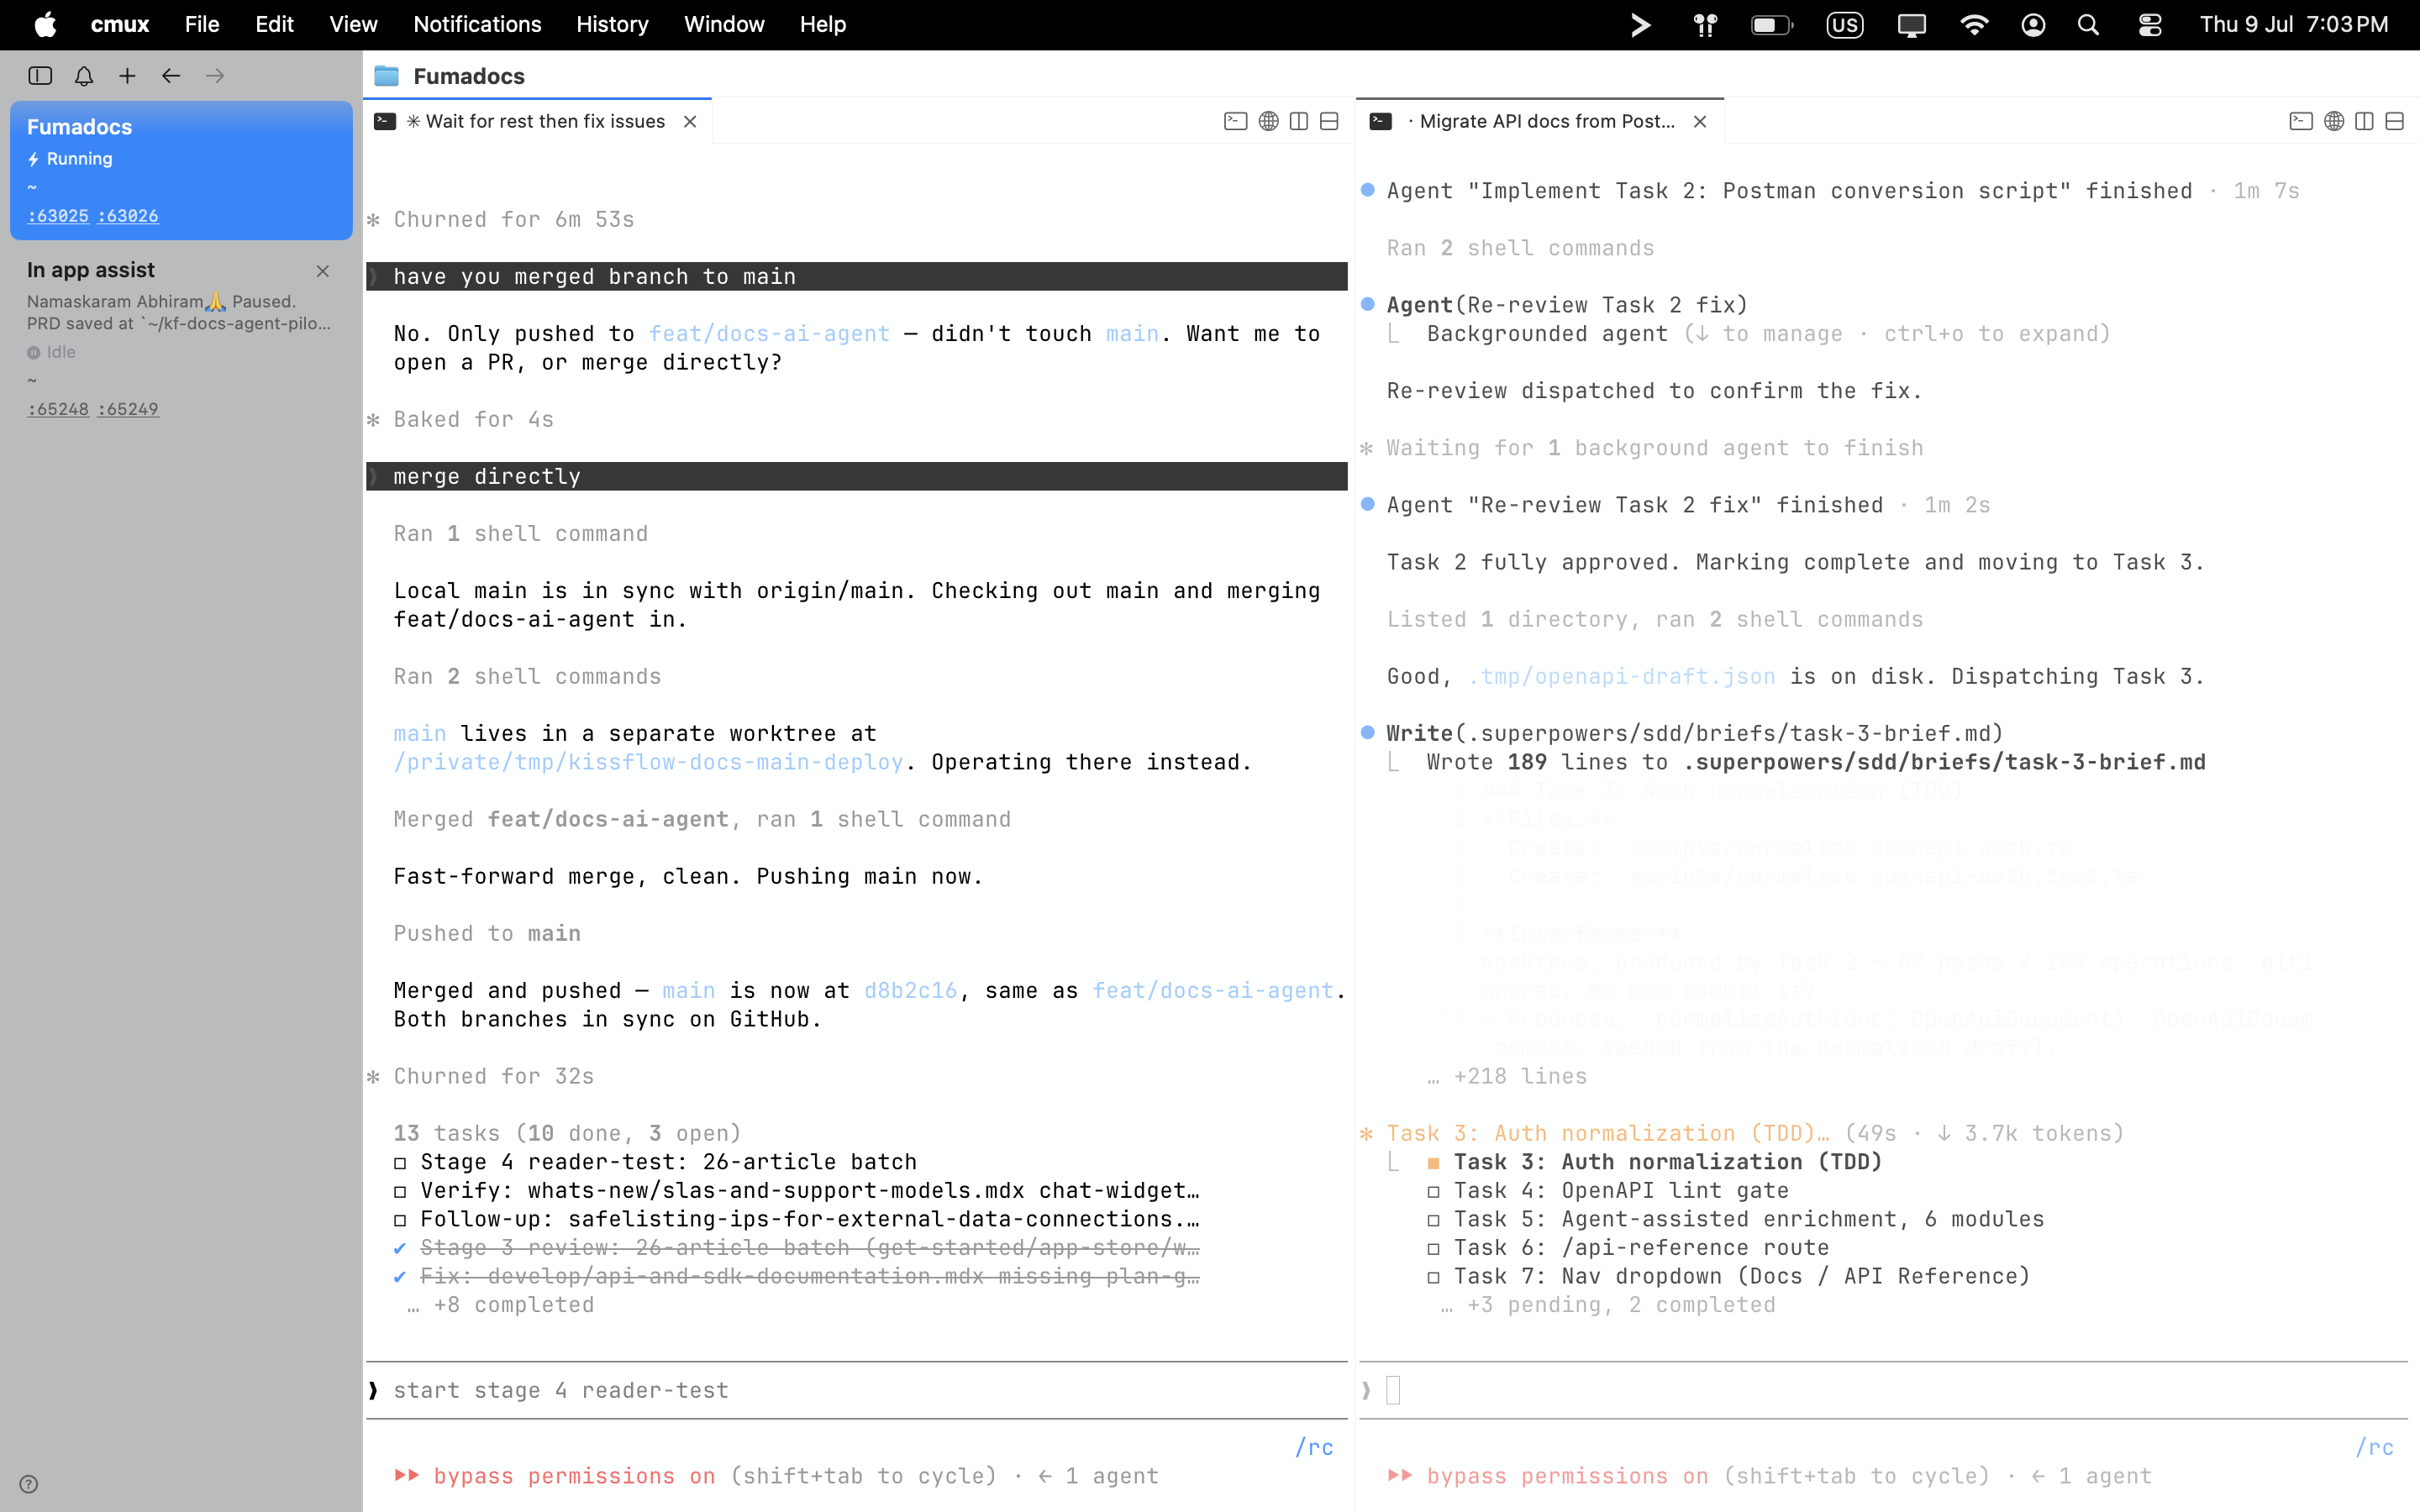Viewport: 2420px width, 1512px height.
Task: Expand the +8 completed tasks list
Action: tap(500, 1305)
